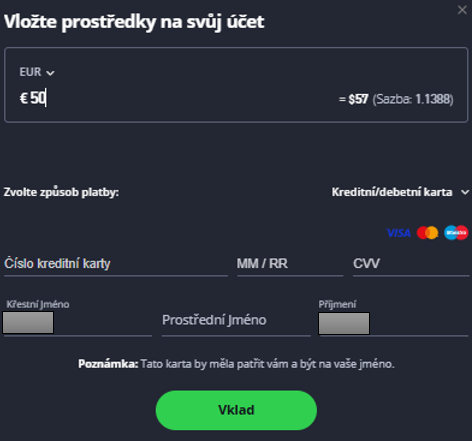The height and width of the screenshot is (441, 472).
Task: Click the Poznámka note text
Action: point(236,364)
